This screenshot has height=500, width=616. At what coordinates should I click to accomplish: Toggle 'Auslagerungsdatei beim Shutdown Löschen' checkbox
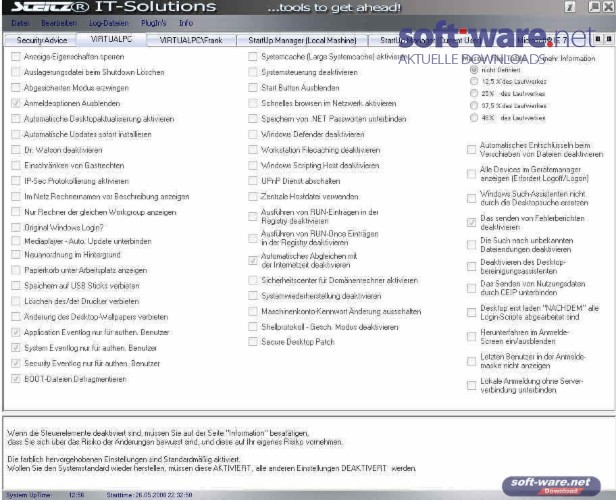(16, 72)
